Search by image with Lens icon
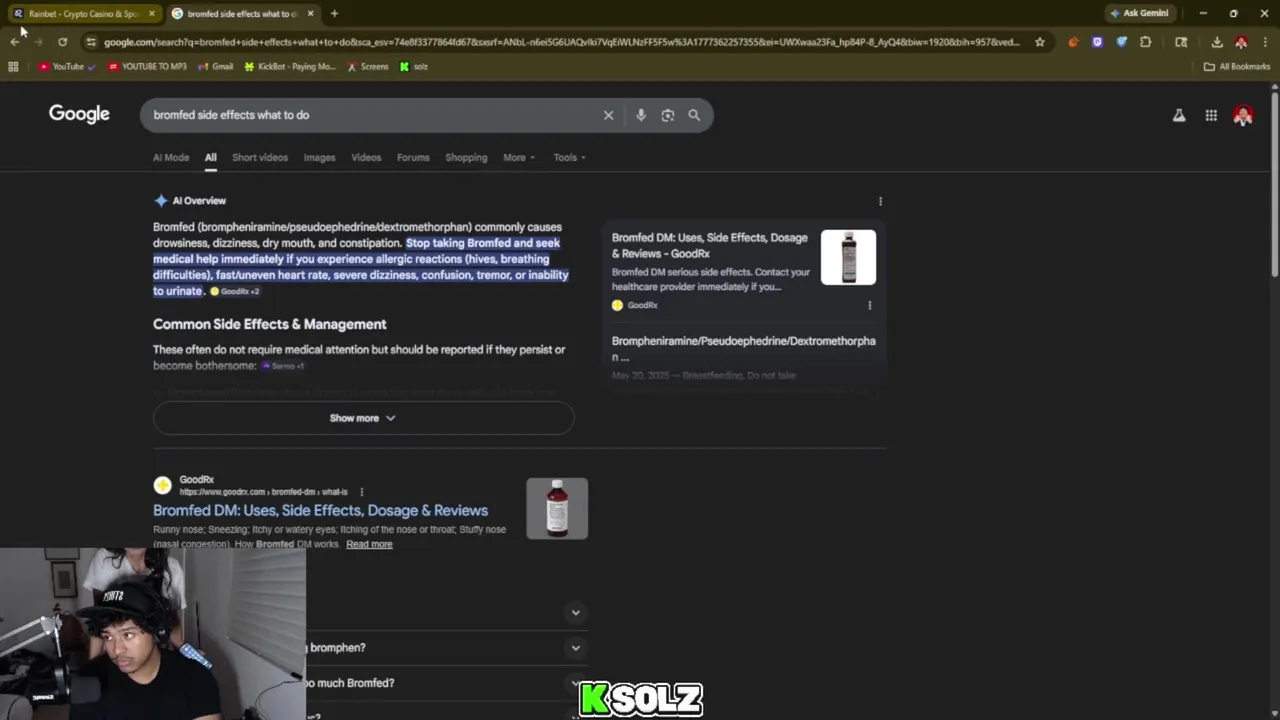The height and width of the screenshot is (720, 1280). coord(668,115)
